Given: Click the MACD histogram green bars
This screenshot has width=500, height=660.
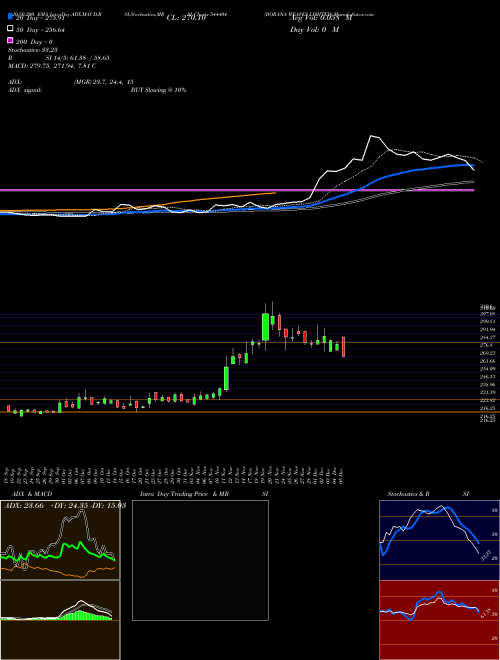Looking at the screenshot, I should 84,615.
